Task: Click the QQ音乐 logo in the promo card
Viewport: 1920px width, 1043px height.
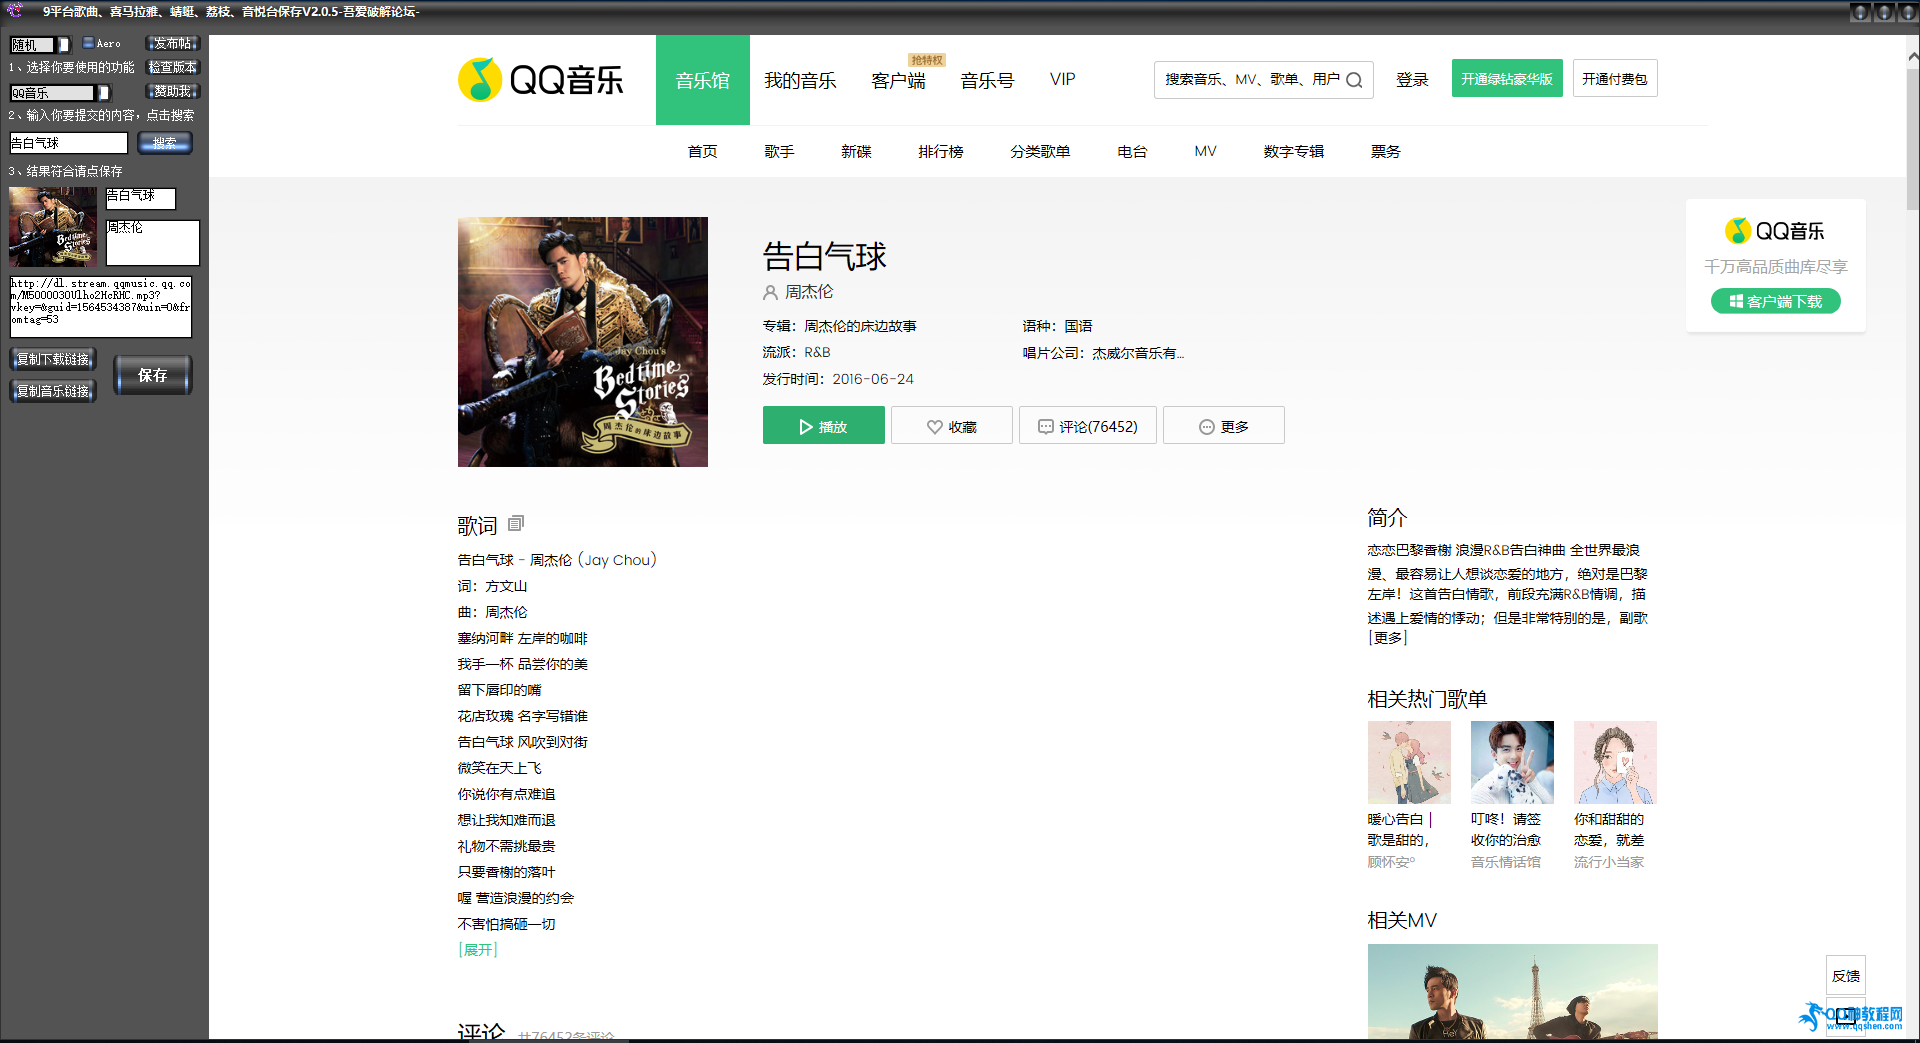Action: coord(1775,231)
